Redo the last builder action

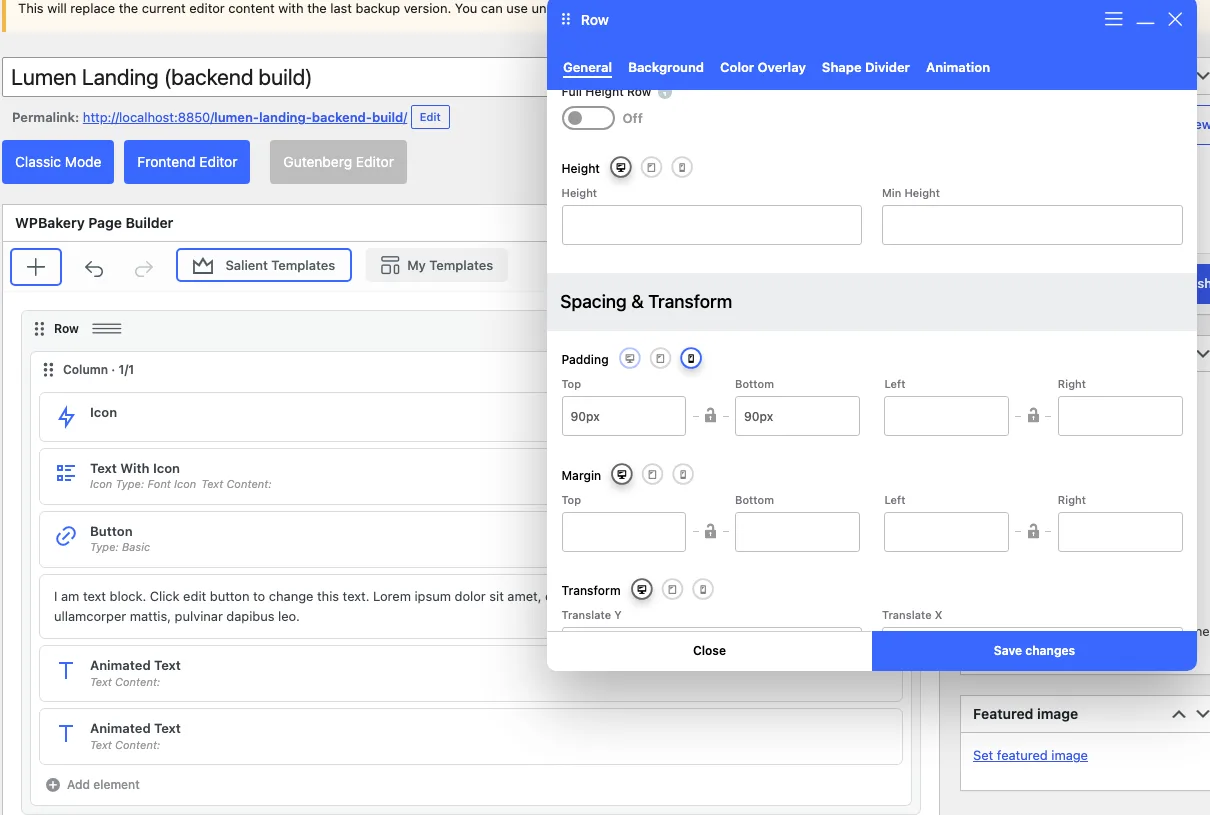click(x=144, y=268)
